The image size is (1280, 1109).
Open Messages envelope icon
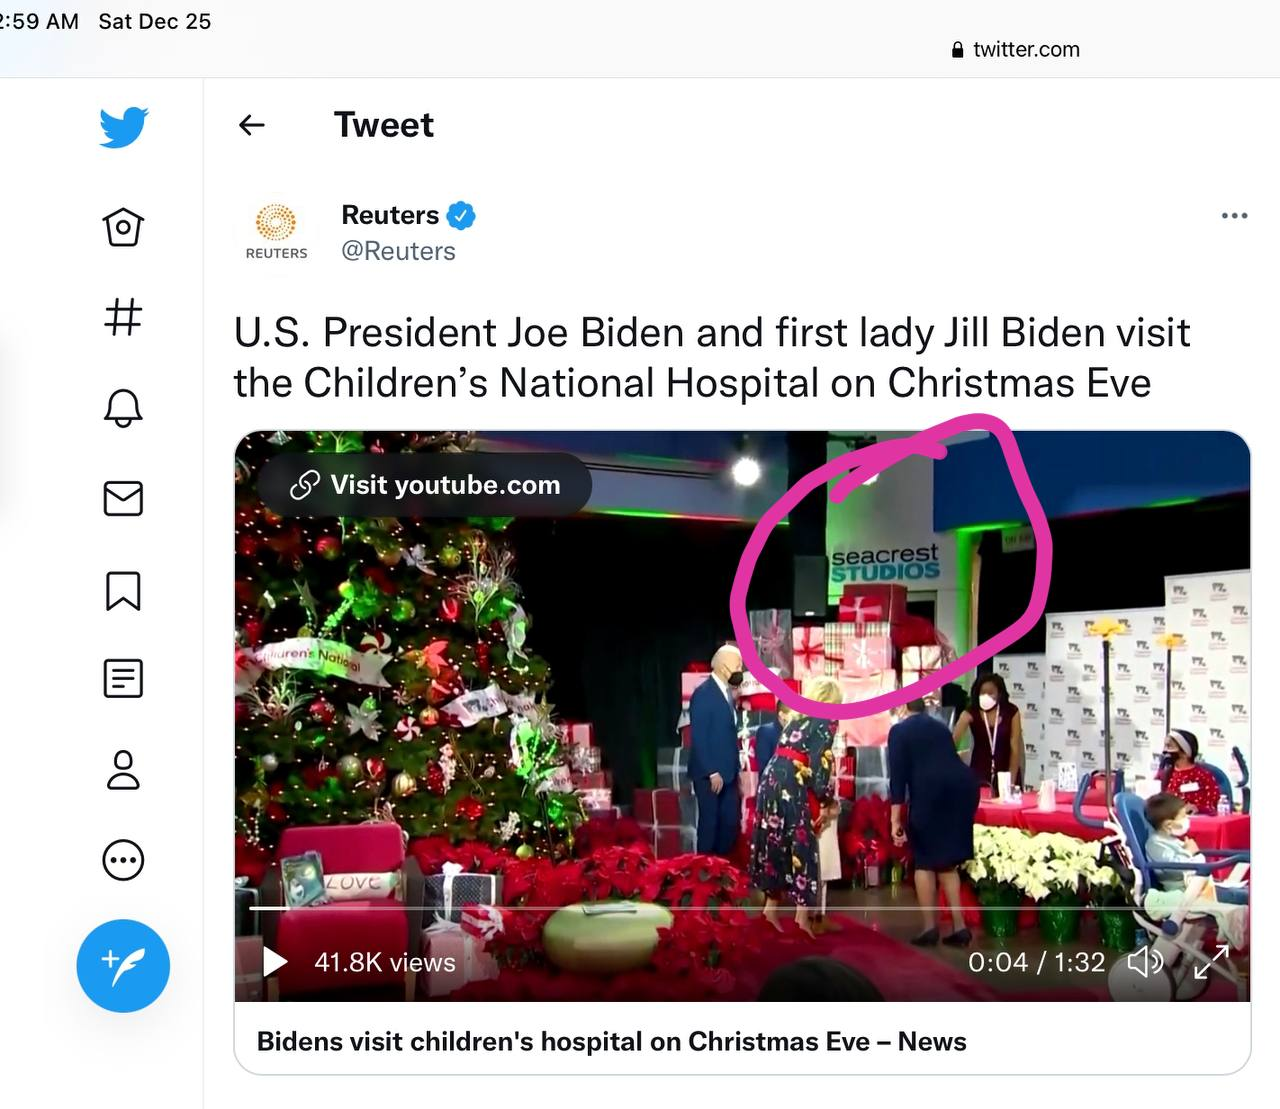tap(123, 498)
